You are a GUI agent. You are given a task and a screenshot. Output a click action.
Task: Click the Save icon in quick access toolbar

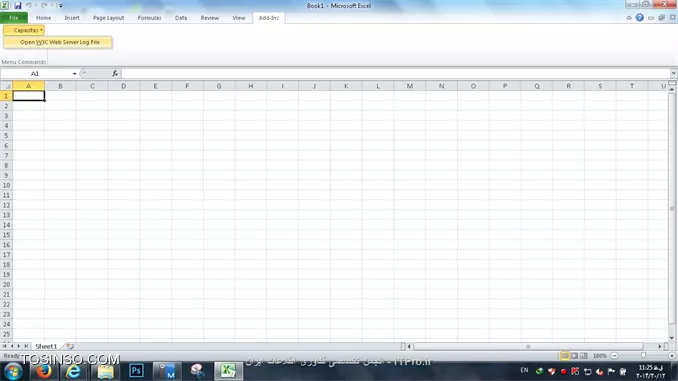[x=18, y=6]
